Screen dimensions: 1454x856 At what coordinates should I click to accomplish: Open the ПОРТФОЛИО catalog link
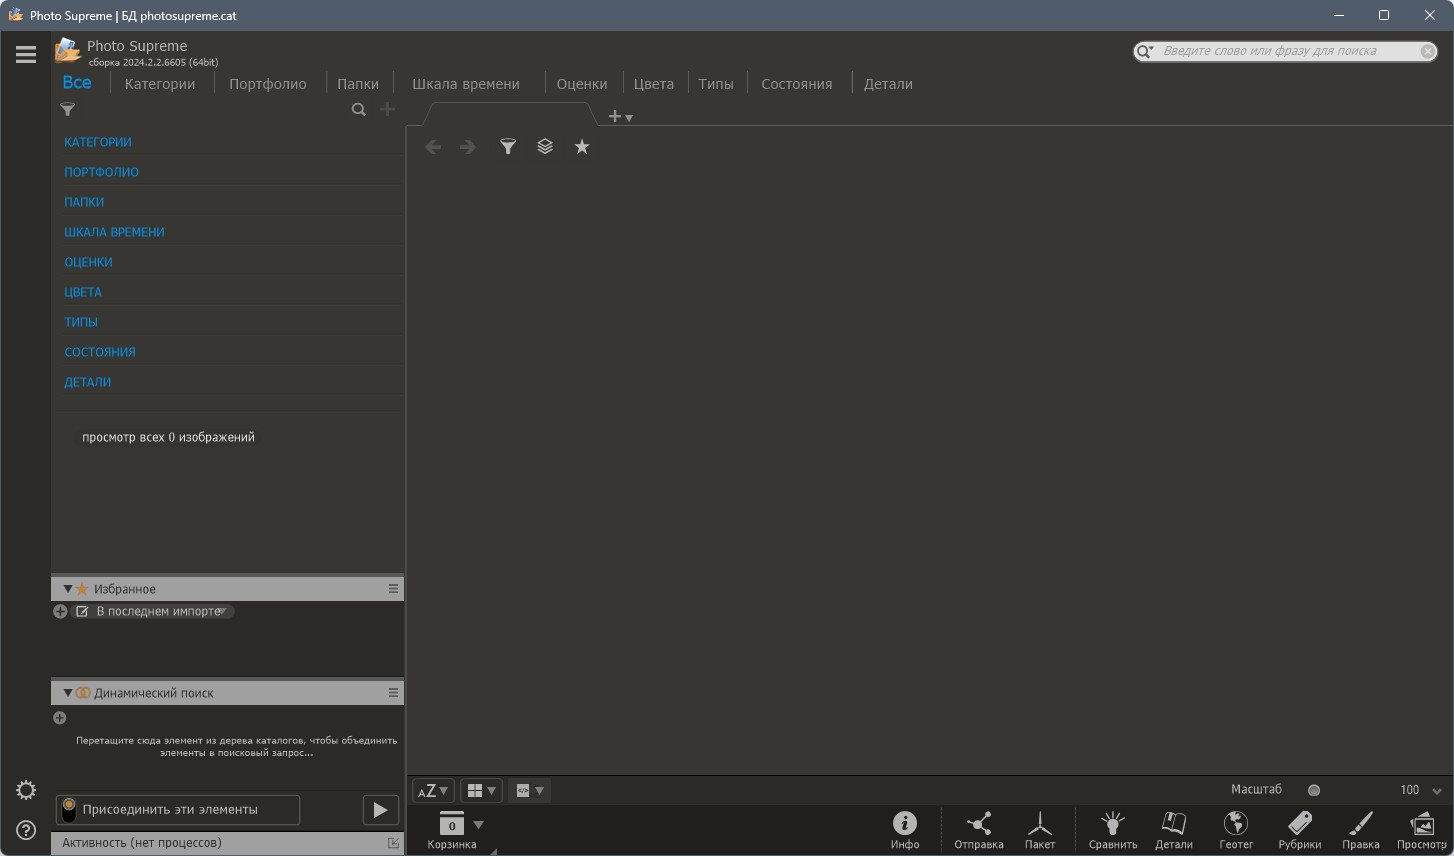102,172
